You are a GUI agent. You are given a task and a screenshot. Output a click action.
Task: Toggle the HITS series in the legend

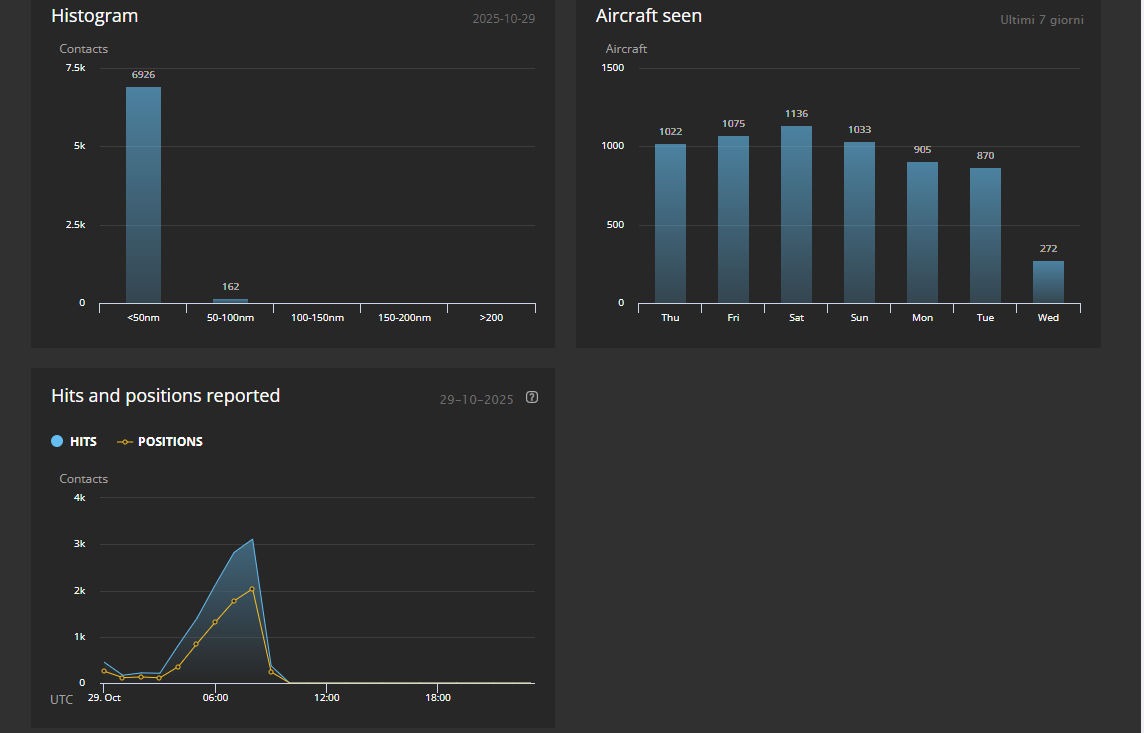click(83, 441)
